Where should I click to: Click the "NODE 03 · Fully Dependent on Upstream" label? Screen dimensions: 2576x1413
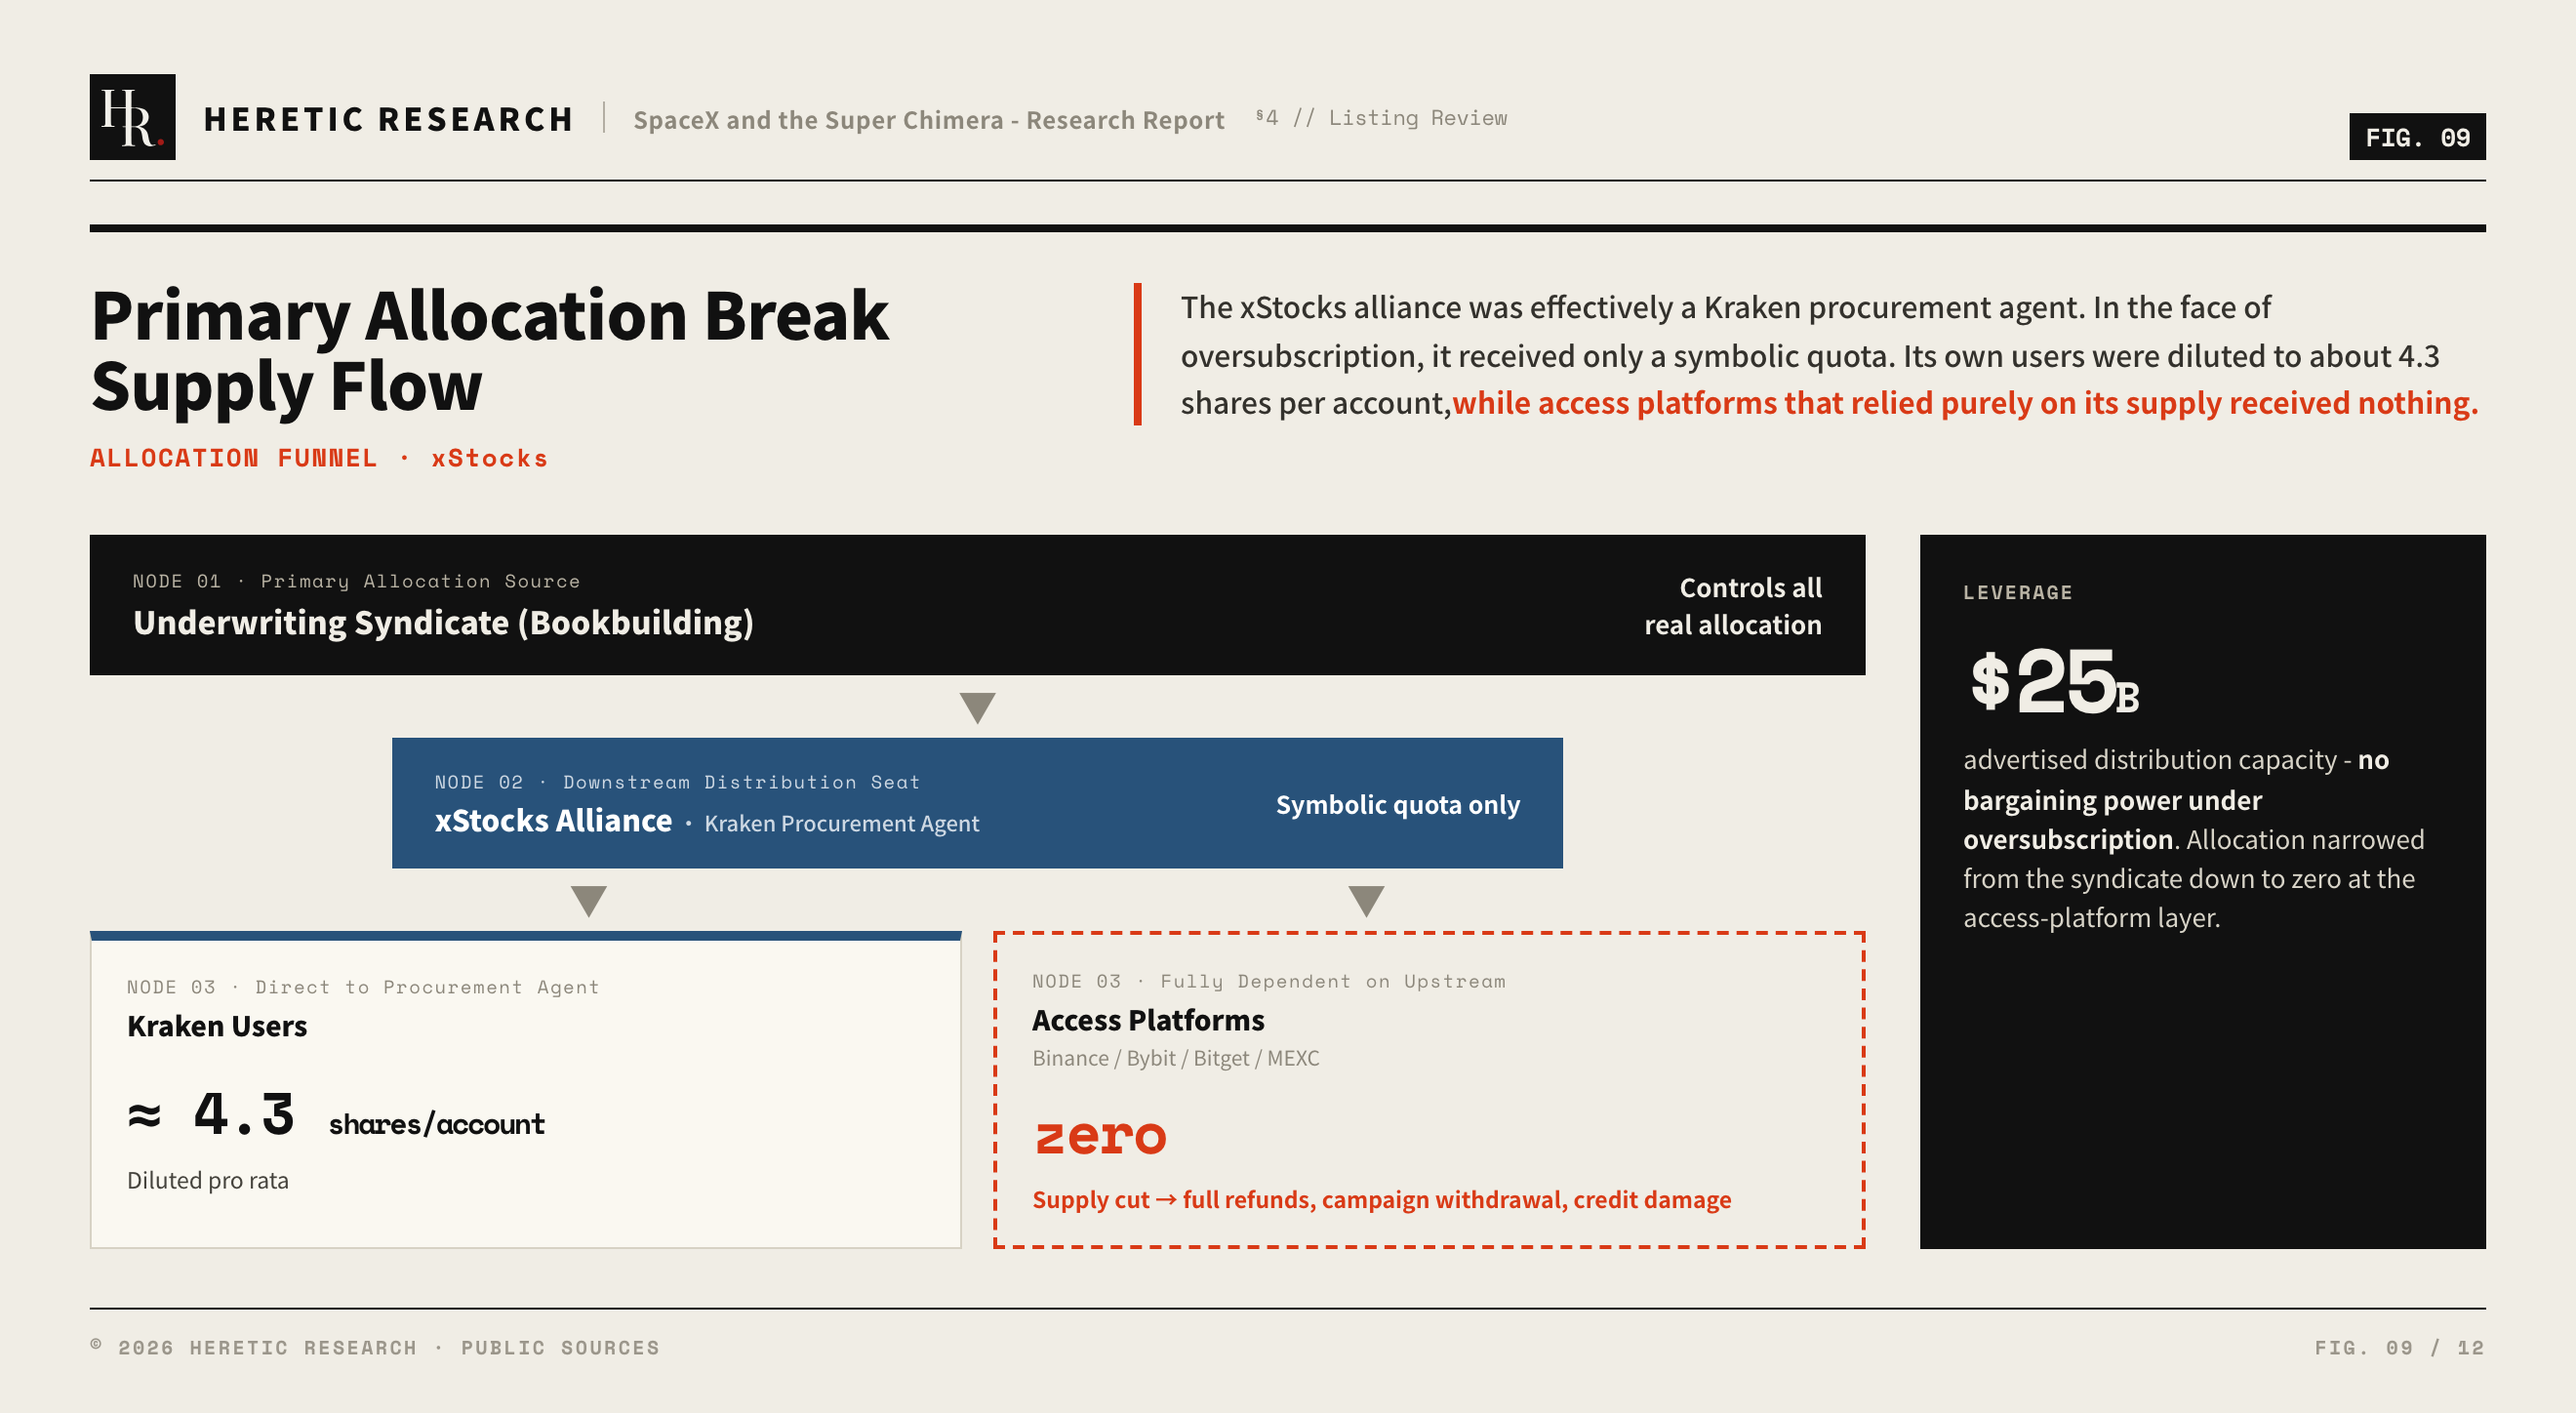(x=1269, y=981)
